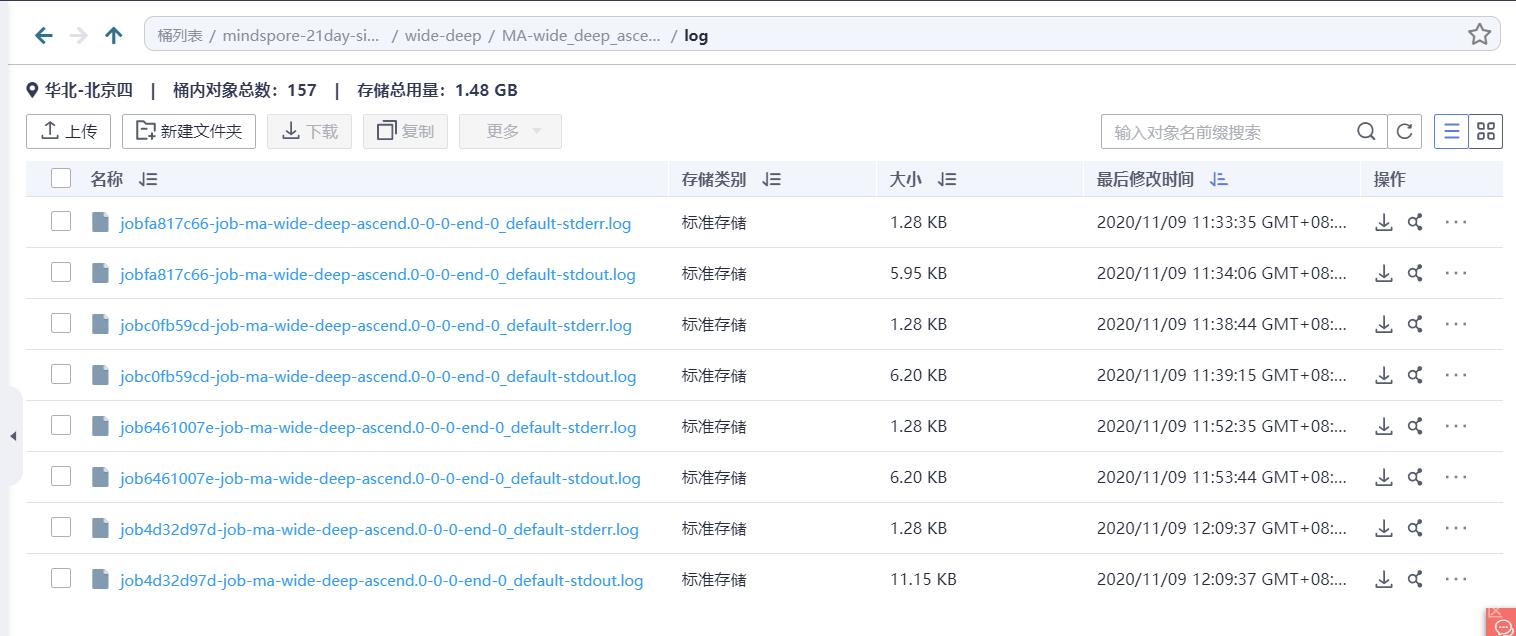
Task: Open more actions for job6461007e stdout.log
Action: (1456, 478)
